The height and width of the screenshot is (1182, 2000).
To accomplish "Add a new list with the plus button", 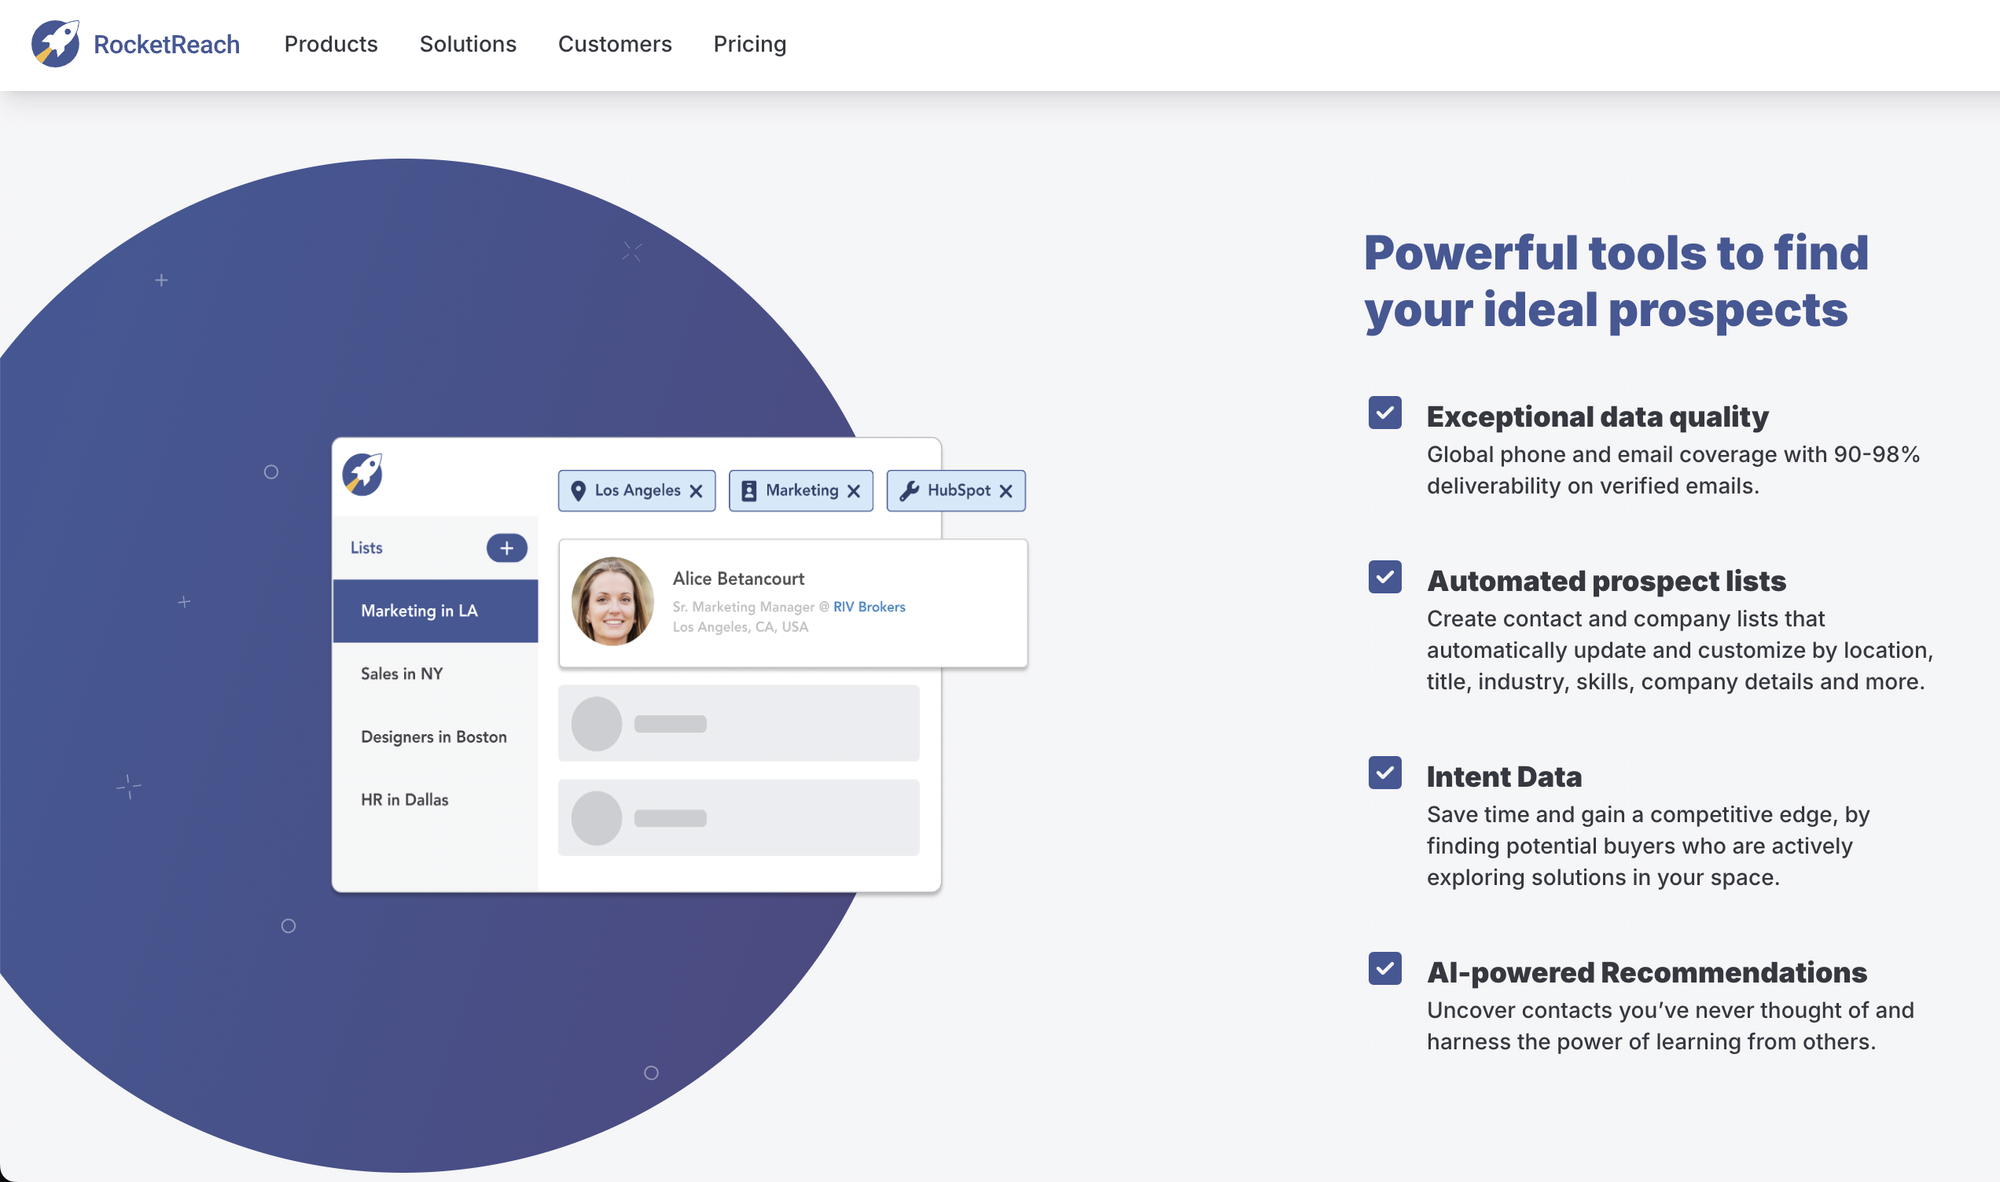I will [x=506, y=548].
